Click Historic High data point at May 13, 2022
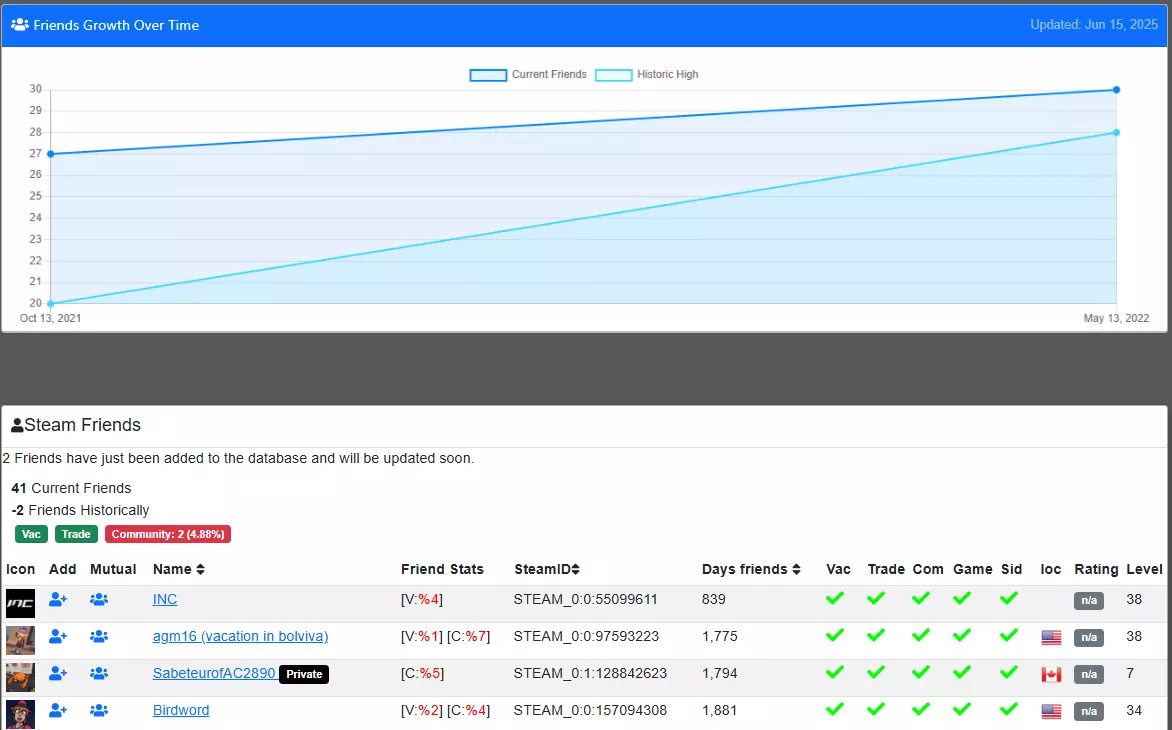The width and height of the screenshot is (1172, 730). coord(1117,132)
